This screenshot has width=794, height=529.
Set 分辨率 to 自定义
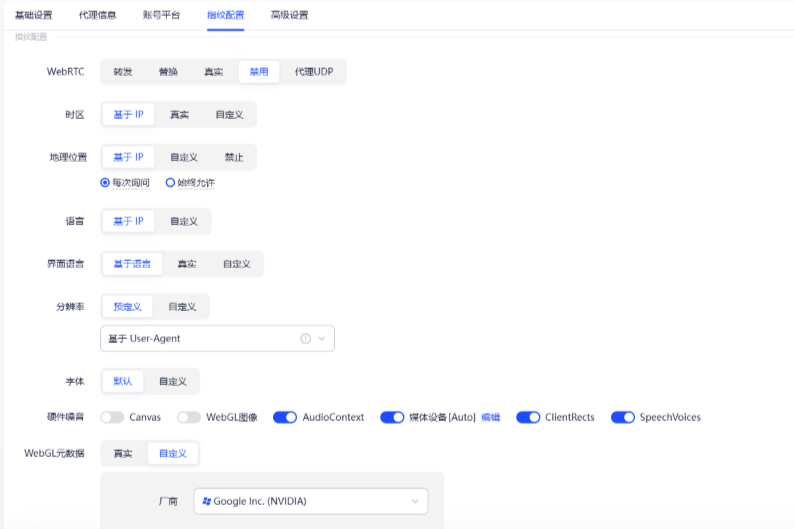(182, 307)
